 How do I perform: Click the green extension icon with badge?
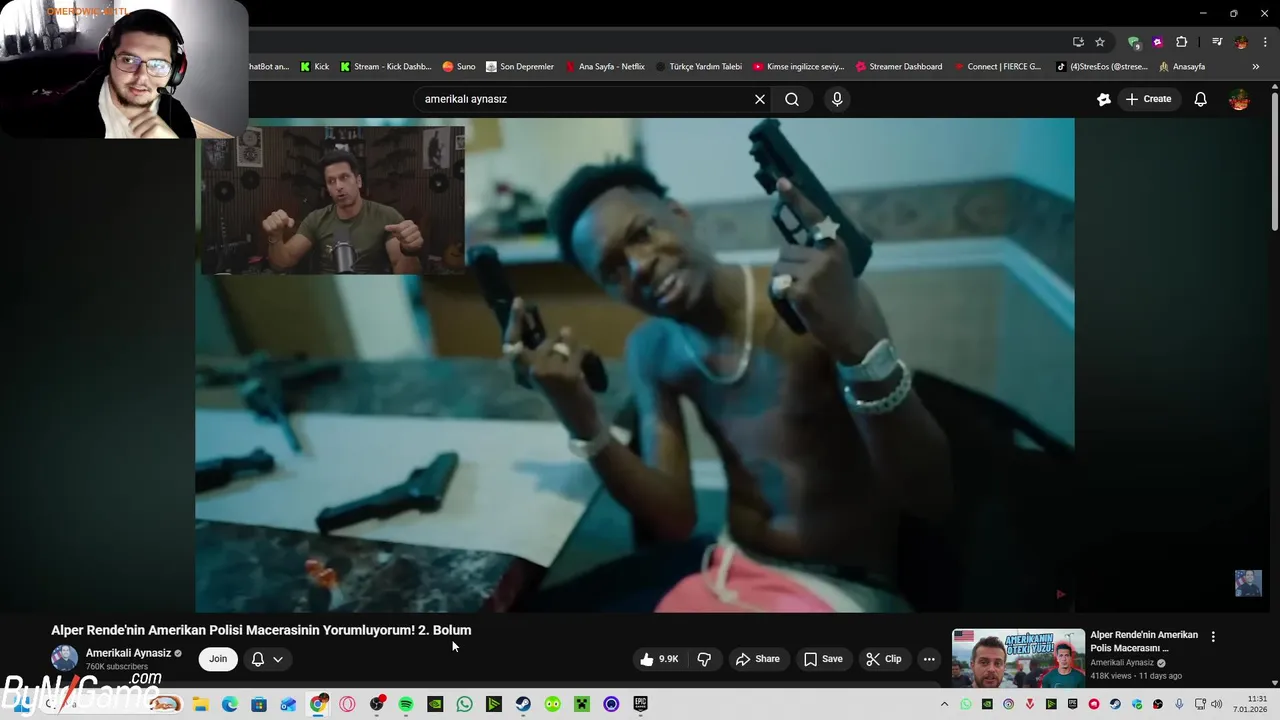(1134, 42)
